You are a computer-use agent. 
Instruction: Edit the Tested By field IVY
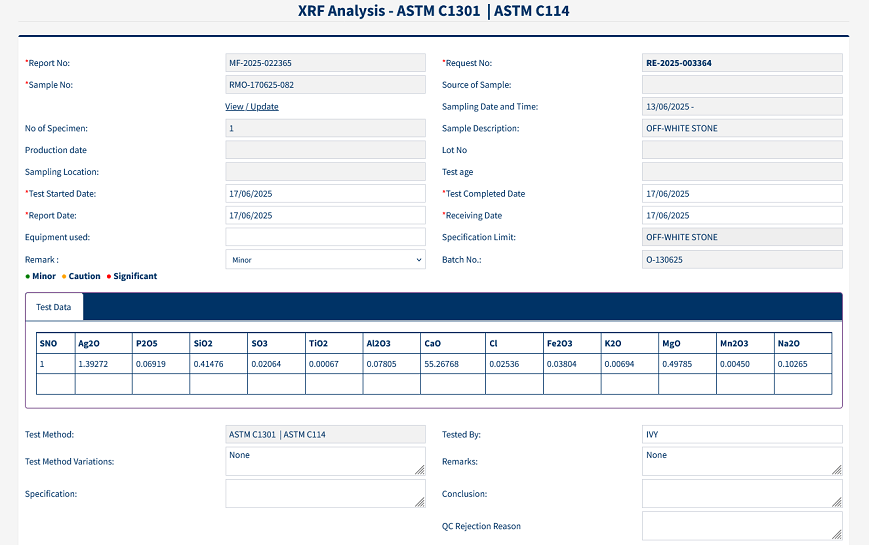tap(742, 434)
